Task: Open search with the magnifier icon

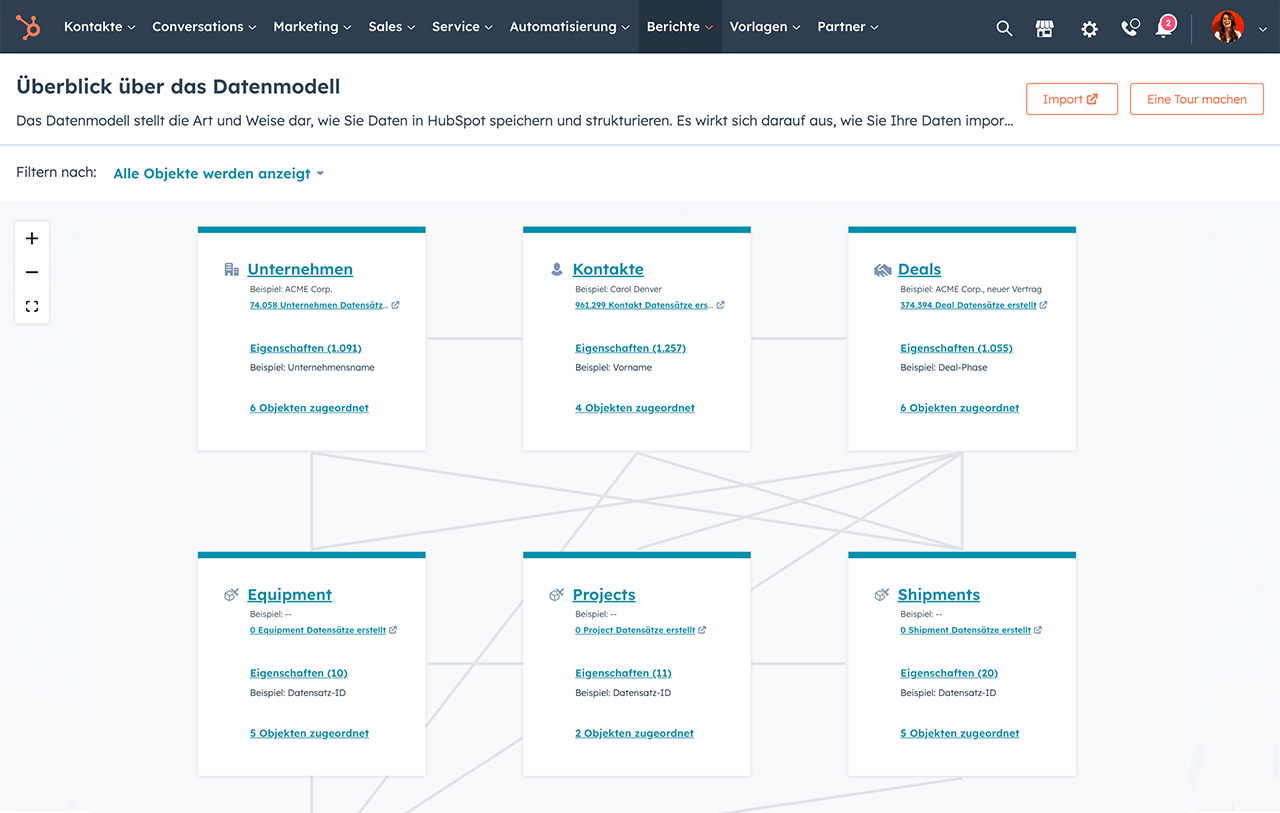Action: click(x=1004, y=28)
